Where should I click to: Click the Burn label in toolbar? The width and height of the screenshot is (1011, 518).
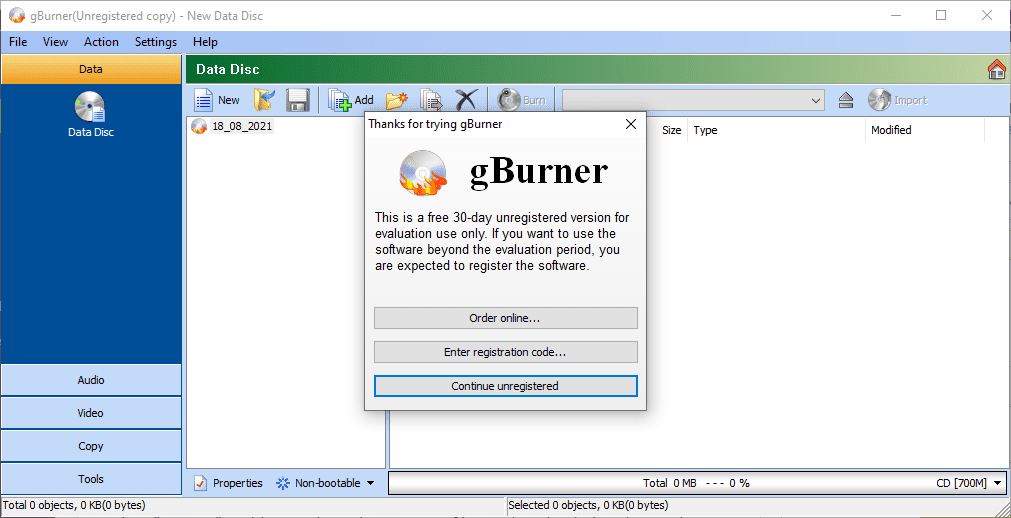coord(534,100)
